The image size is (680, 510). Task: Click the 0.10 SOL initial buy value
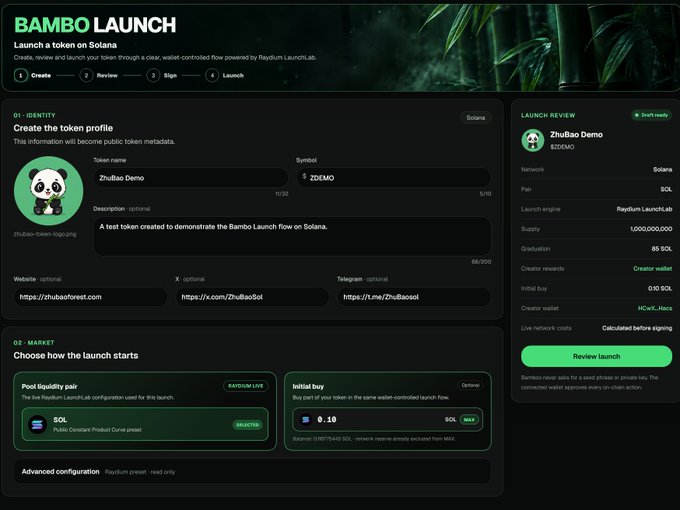point(660,288)
